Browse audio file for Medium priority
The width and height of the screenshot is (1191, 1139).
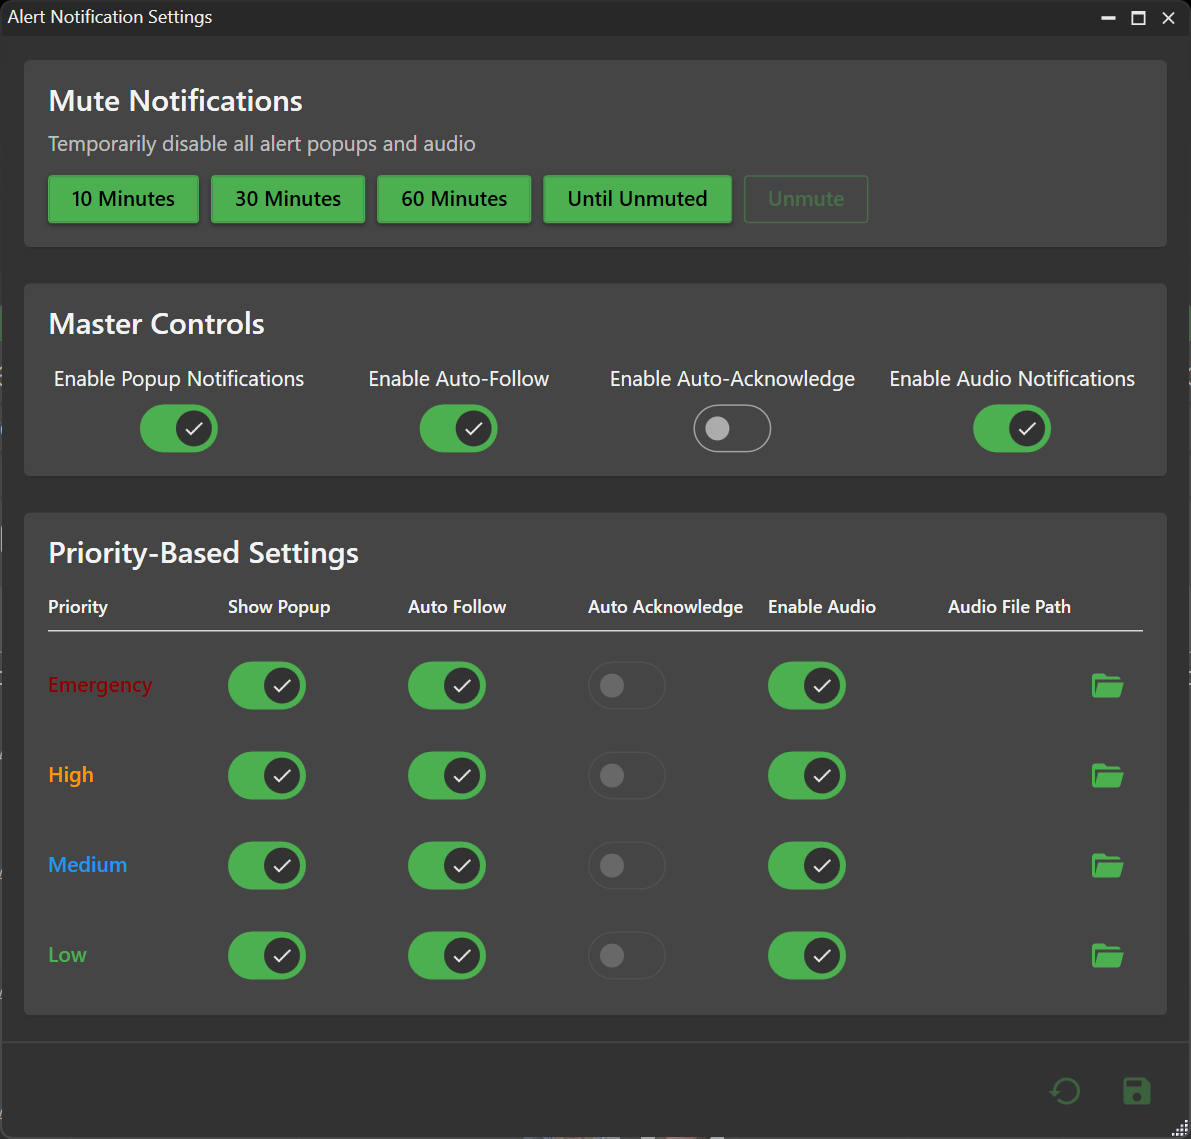point(1107,866)
